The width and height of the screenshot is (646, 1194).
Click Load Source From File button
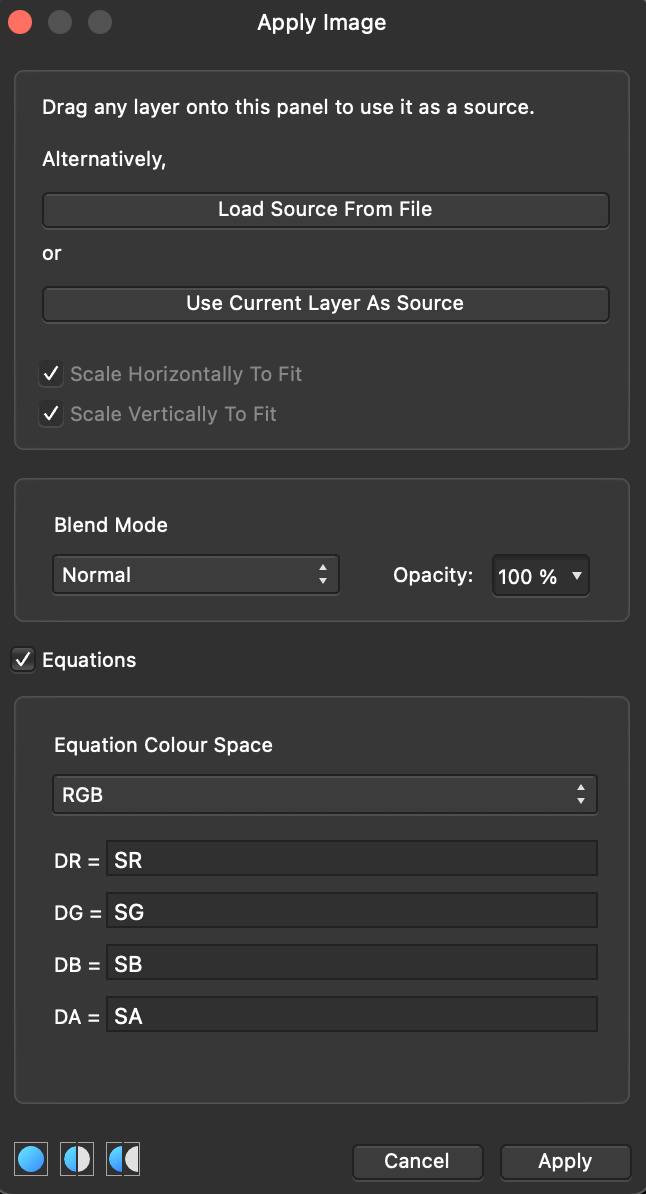pyautogui.click(x=325, y=210)
